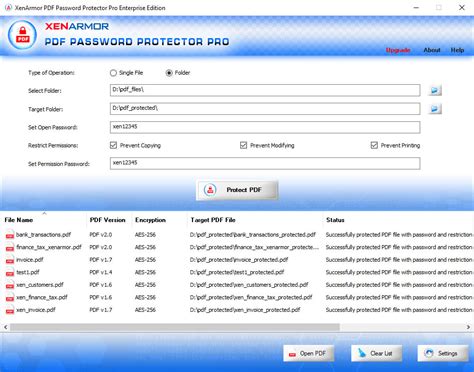Click xen_invoice_protected.pdf target path
Viewport: 474px width, 372px height.
tap(245, 310)
